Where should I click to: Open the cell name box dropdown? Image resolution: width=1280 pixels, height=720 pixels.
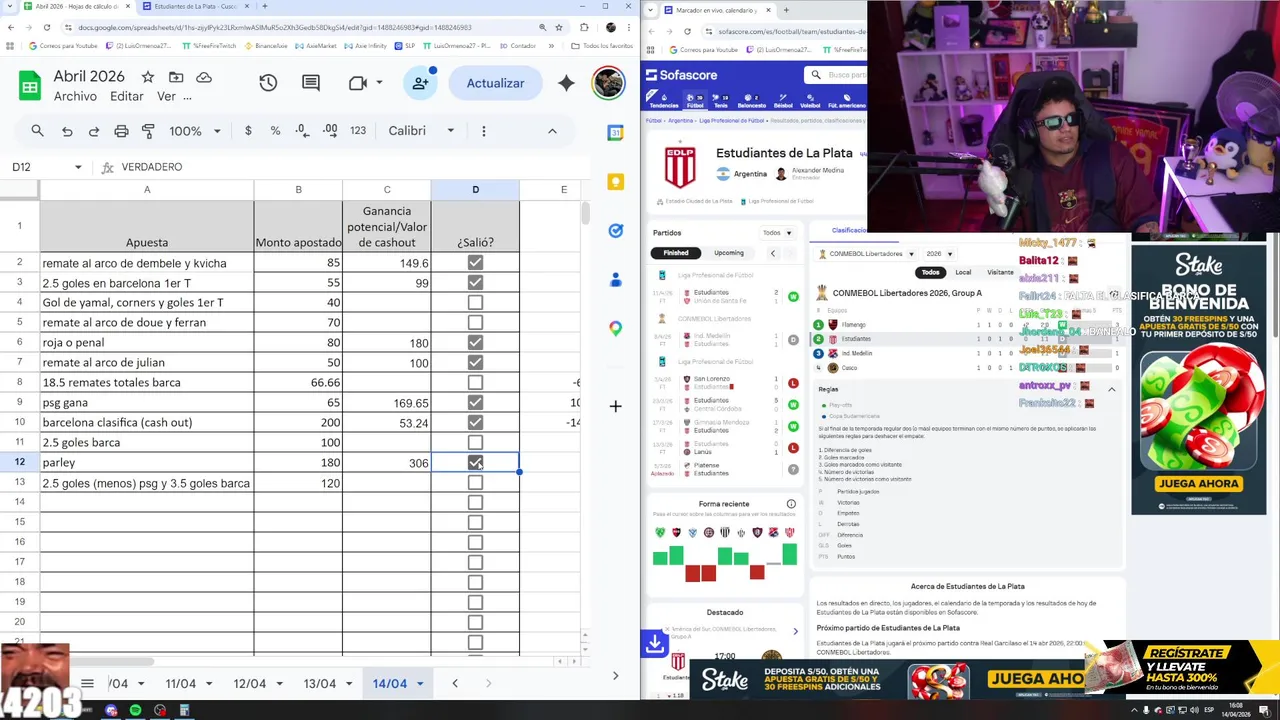click(x=78, y=167)
